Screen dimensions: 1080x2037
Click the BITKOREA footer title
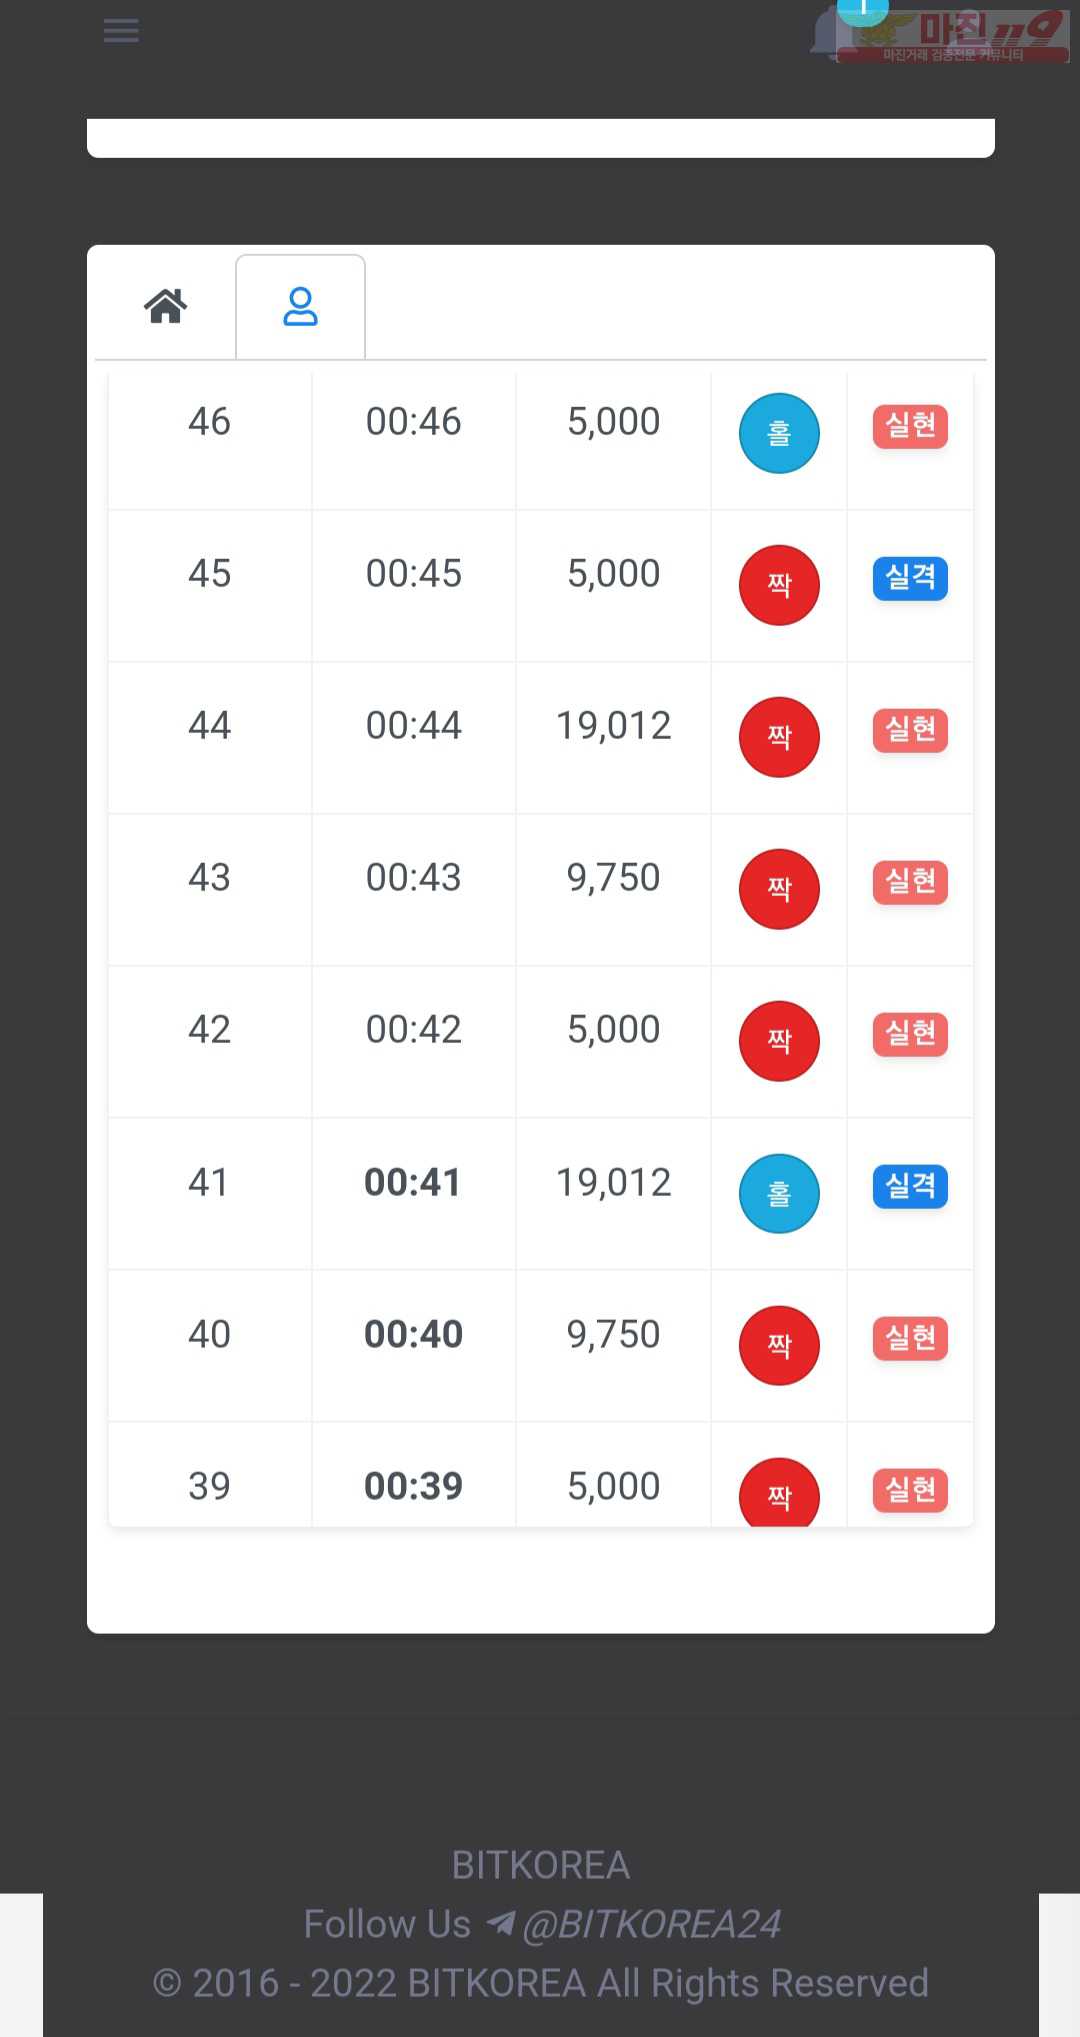tap(541, 1865)
